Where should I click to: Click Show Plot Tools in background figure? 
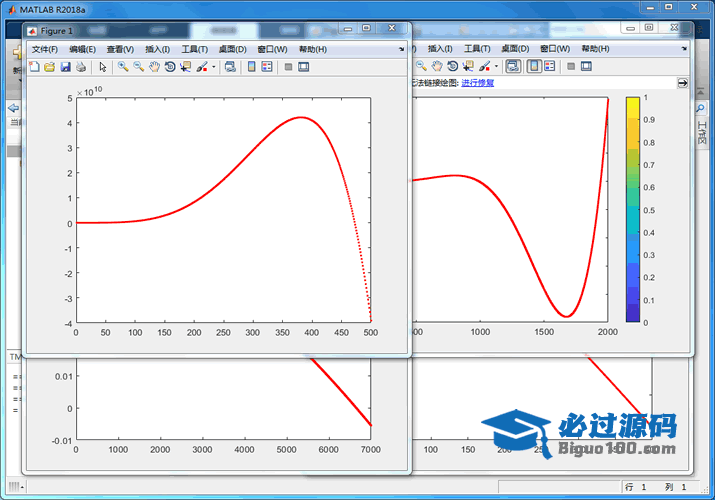click(x=586, y=67)
